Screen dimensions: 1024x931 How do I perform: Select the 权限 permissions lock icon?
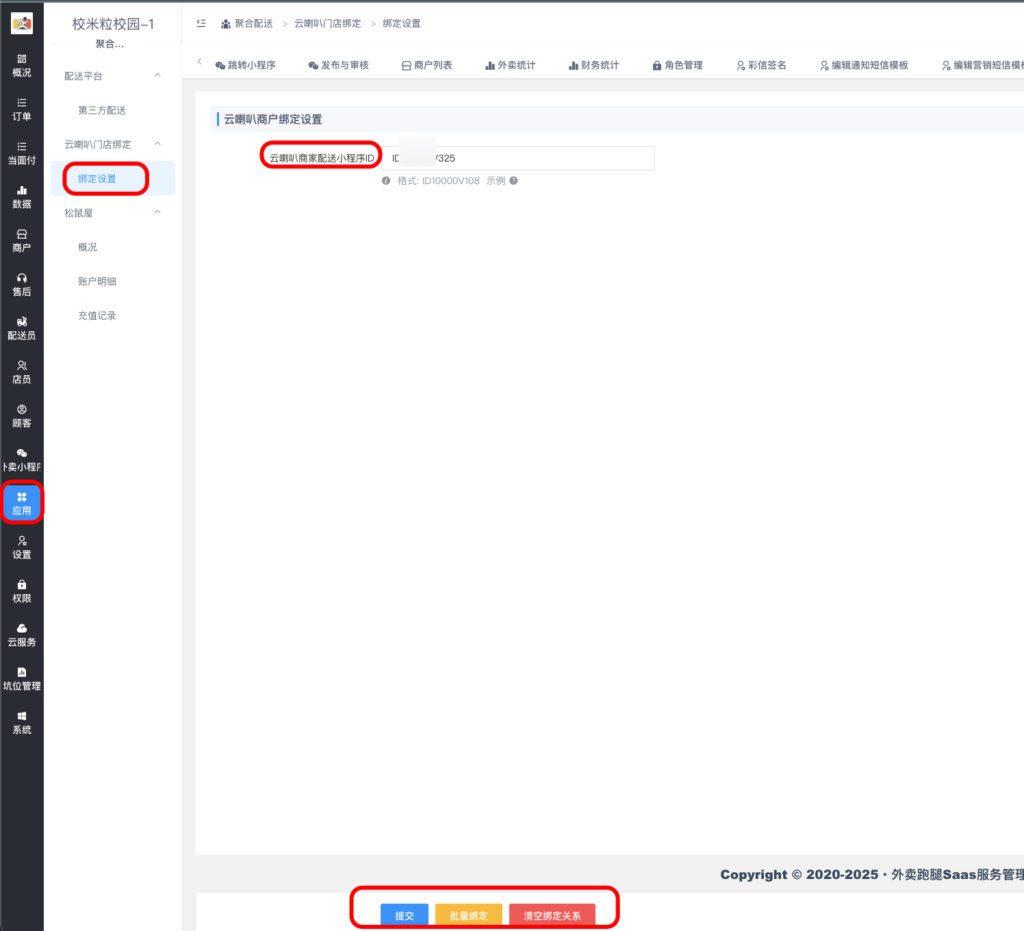click(21, 585)
